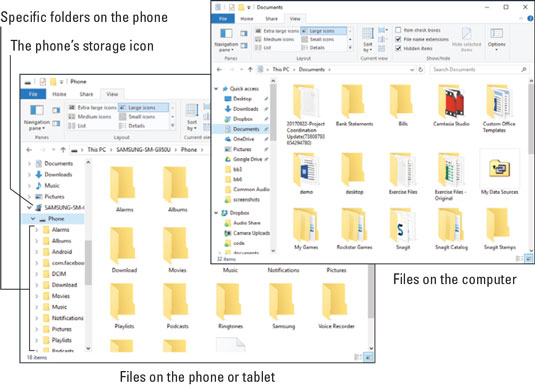Collapse the Phone storage node
The height and width of the screenshot is (385, 535).
(x=33, y=219)
